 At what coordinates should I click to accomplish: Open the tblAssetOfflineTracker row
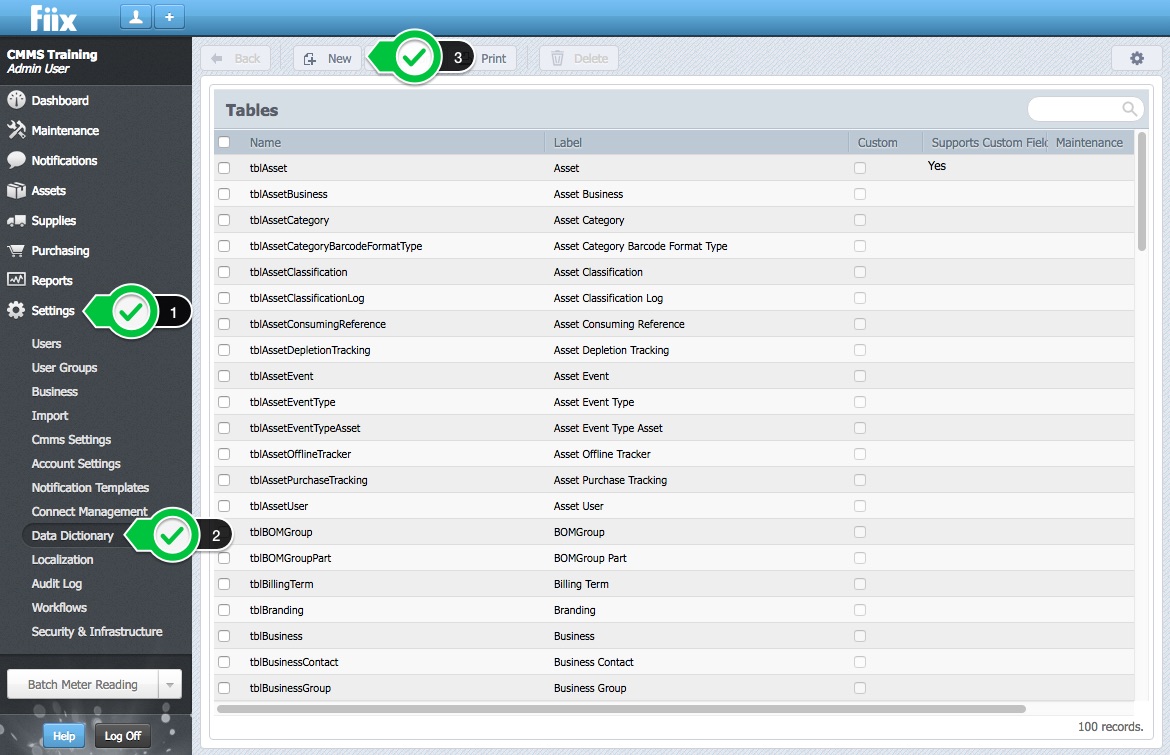click(x=673, y=454)
